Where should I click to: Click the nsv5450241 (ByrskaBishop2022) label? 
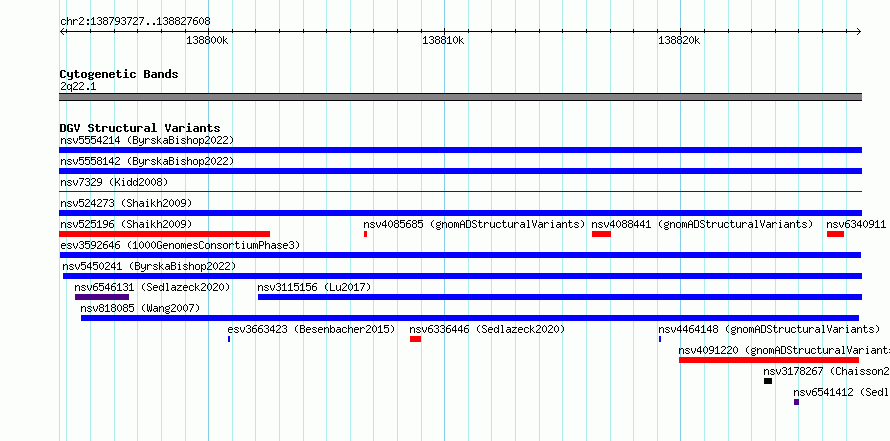pyautogui.click(x=149, y=266)
